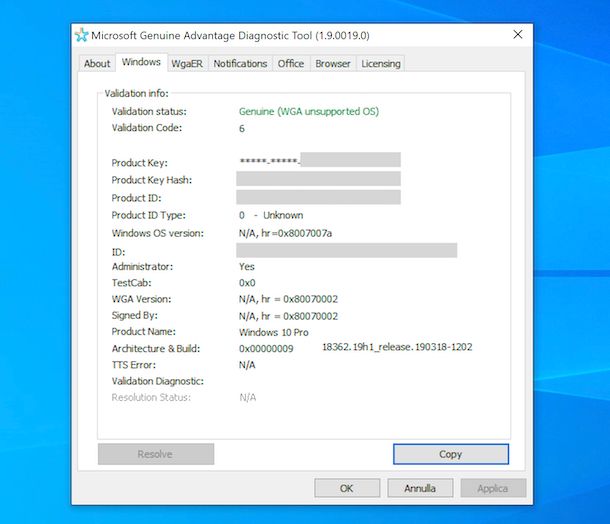The image size is (610, 524).
Task: Click the greyed Applica button
Action: pos(493,488)
